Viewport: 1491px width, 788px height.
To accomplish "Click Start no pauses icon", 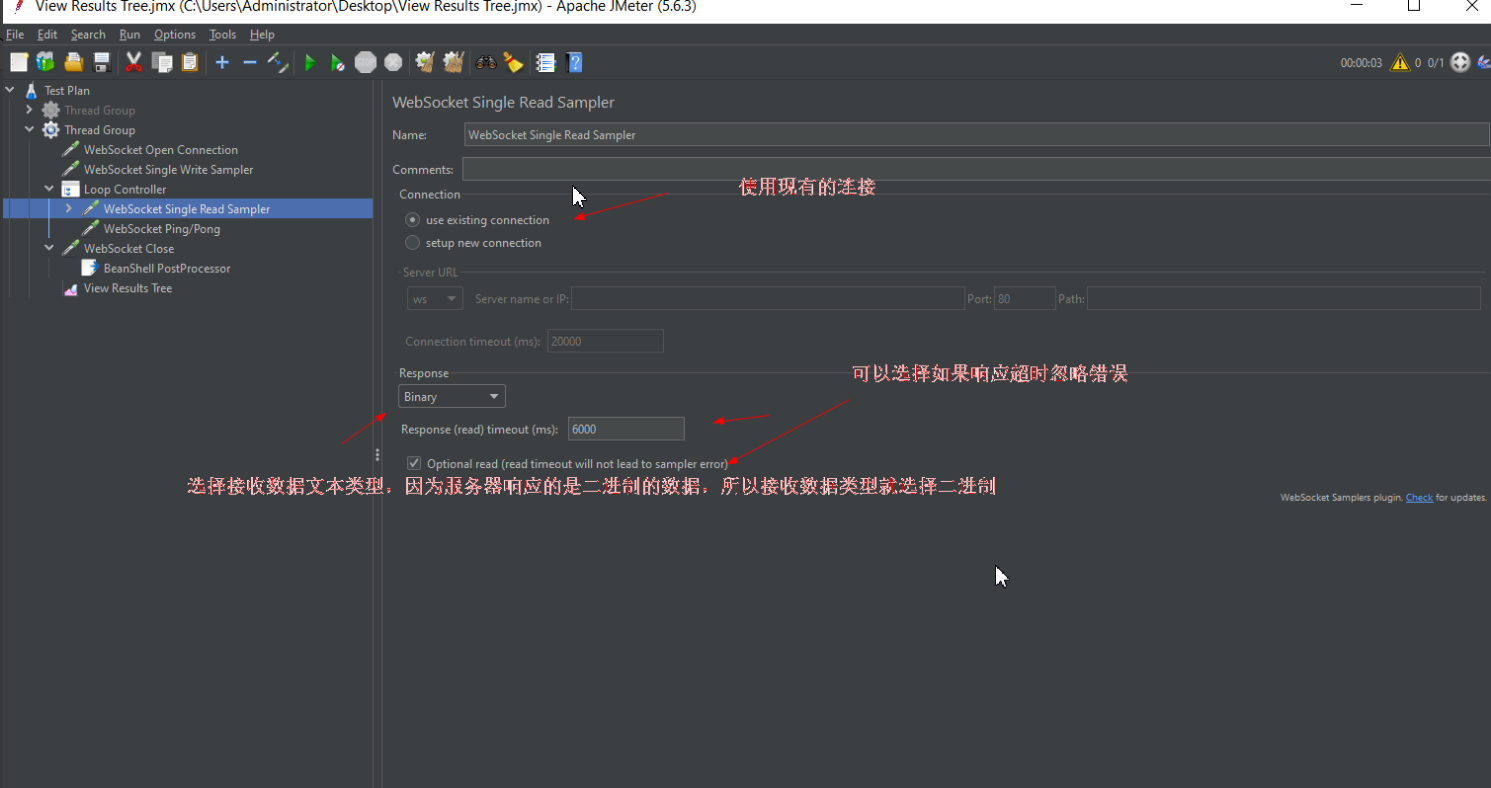I will click(x=338, y=62).
